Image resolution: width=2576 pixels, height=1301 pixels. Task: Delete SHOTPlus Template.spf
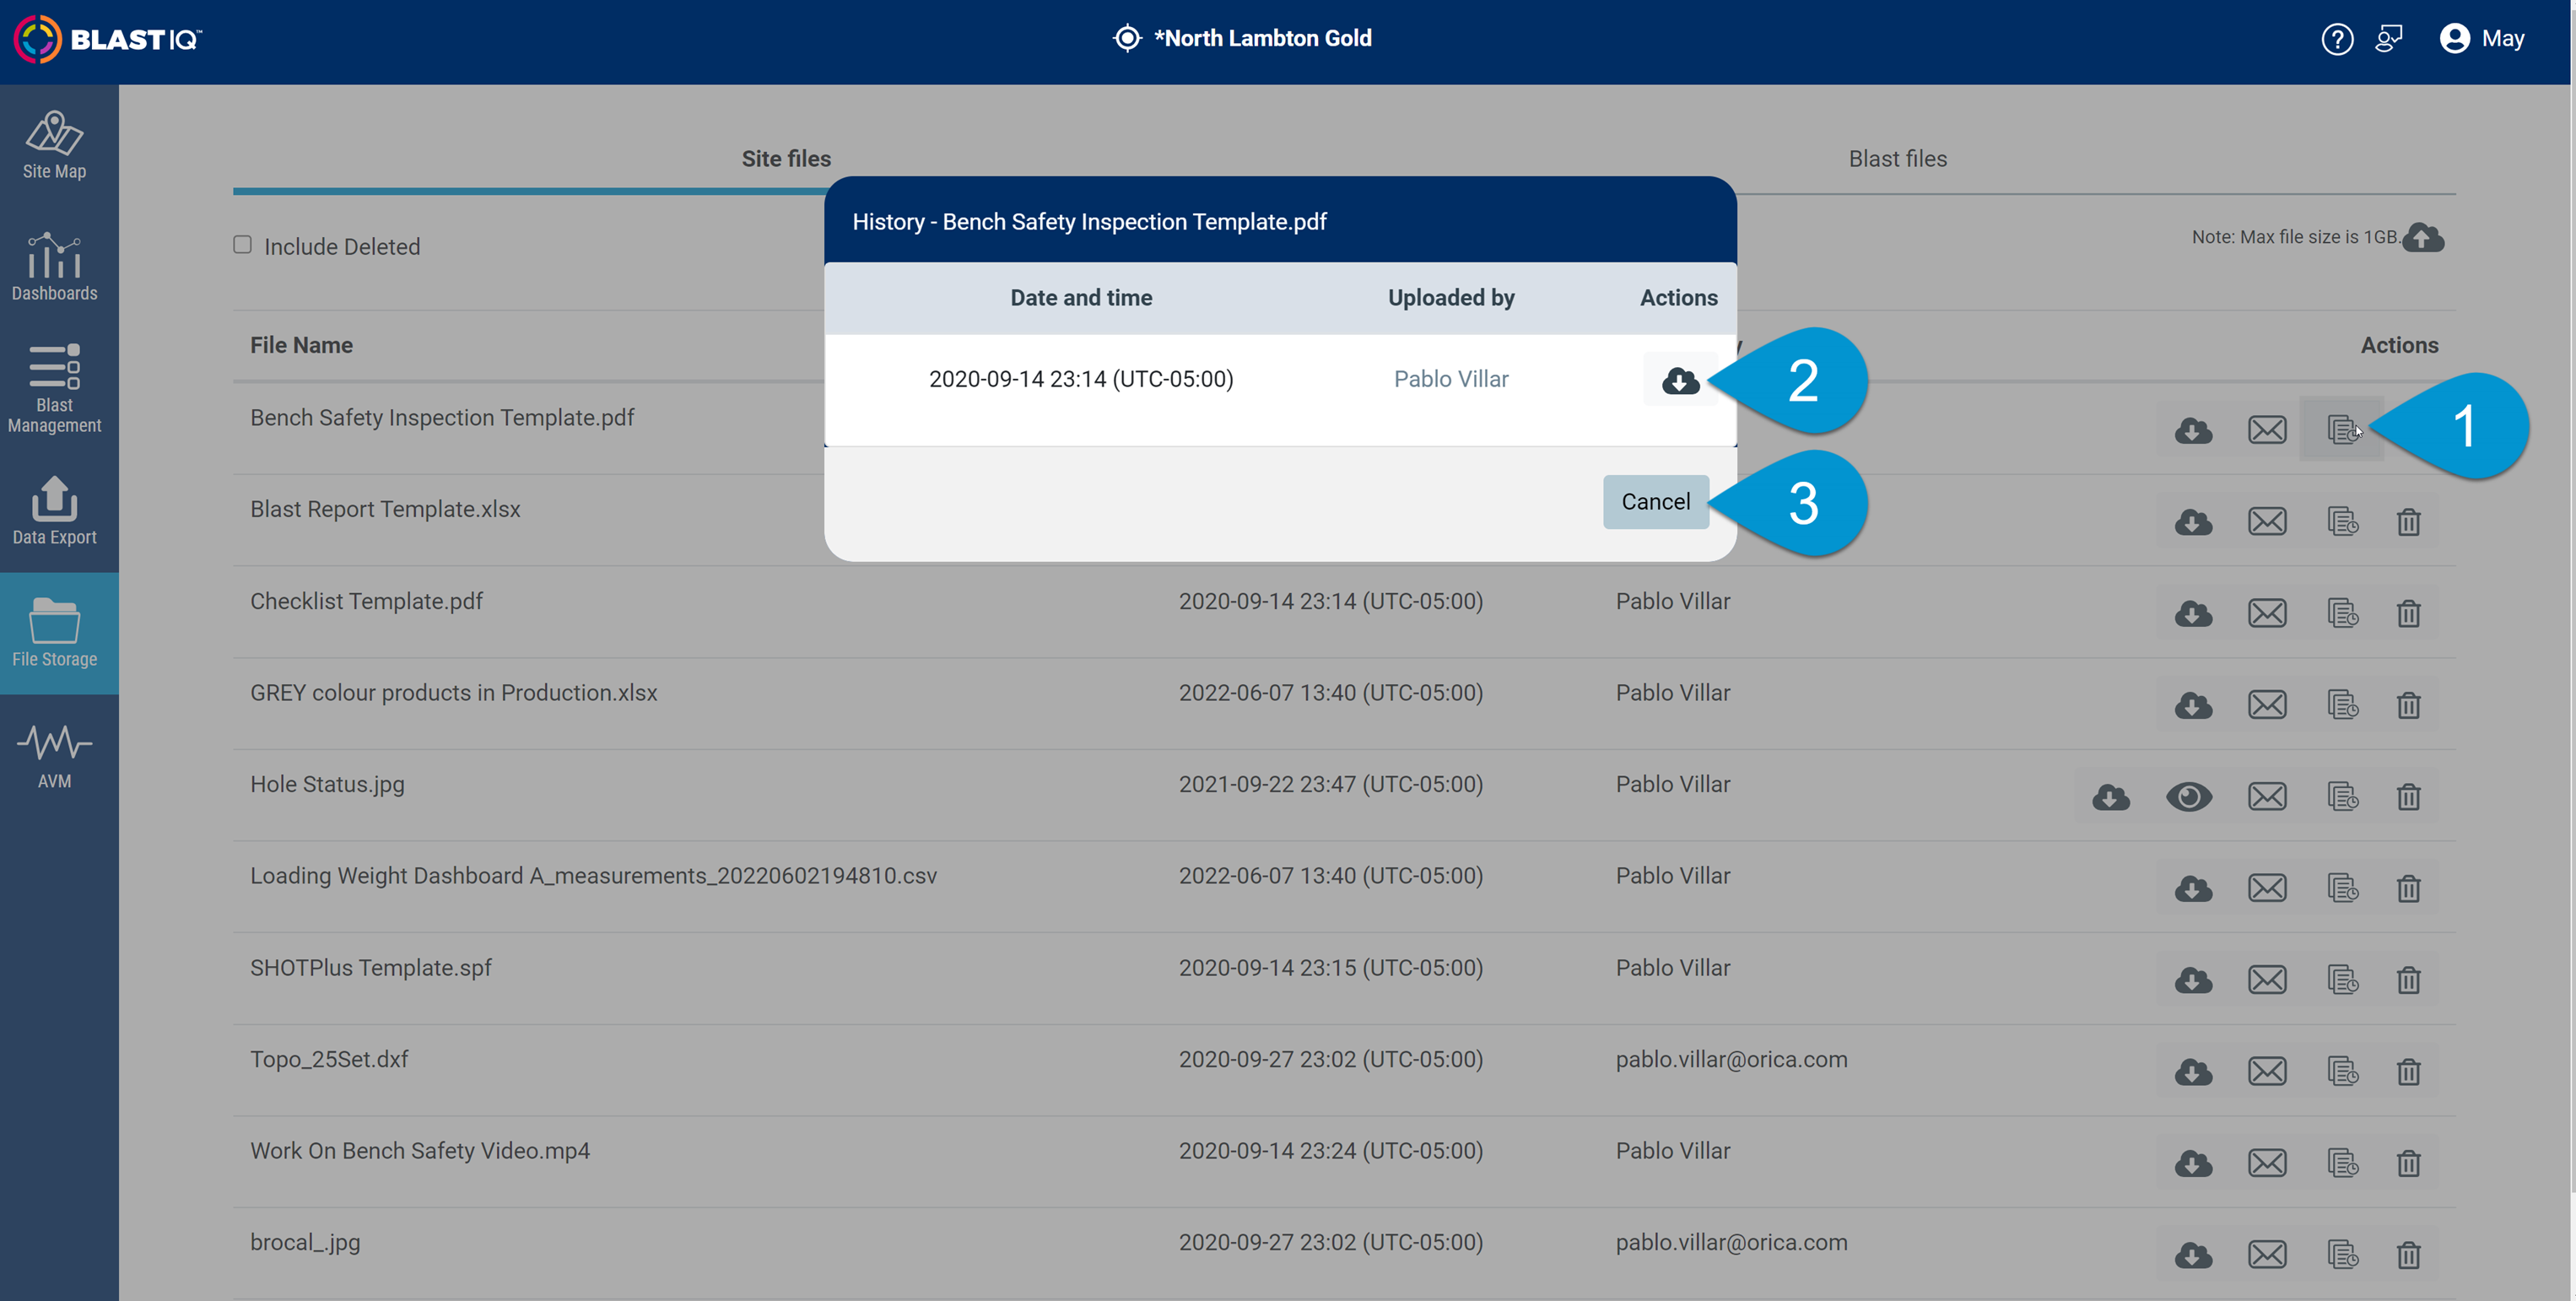2408,980
